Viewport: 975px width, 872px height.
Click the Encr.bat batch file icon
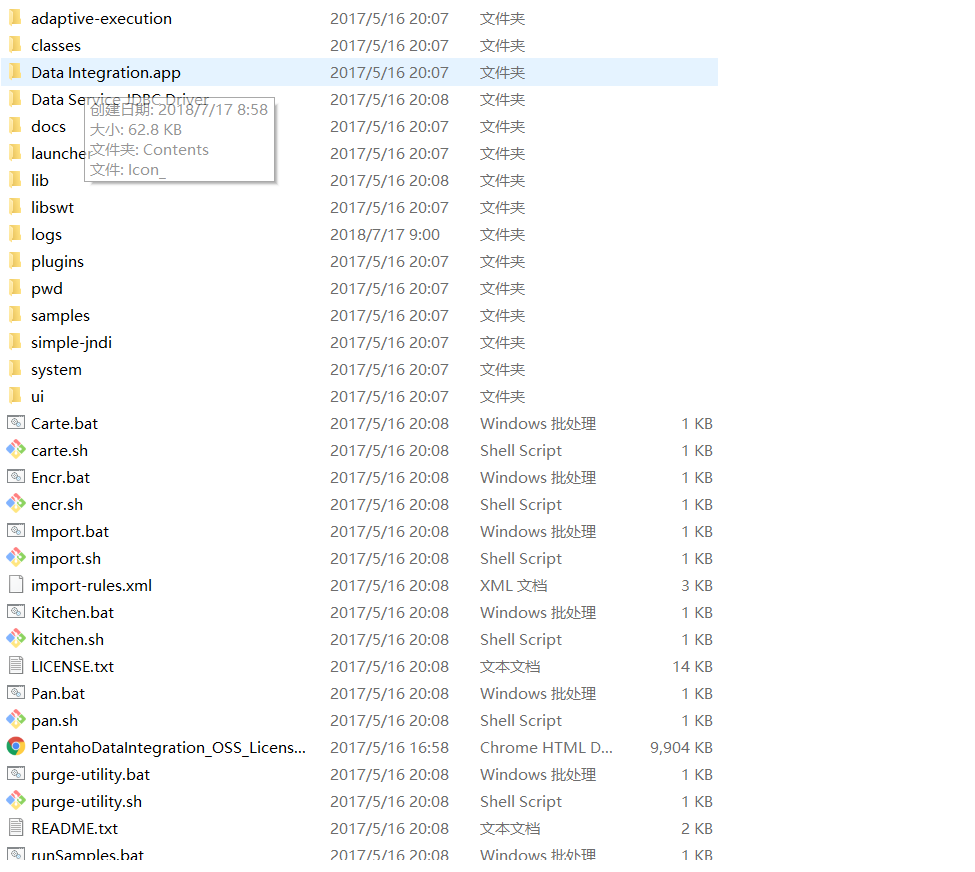(16, 477)
